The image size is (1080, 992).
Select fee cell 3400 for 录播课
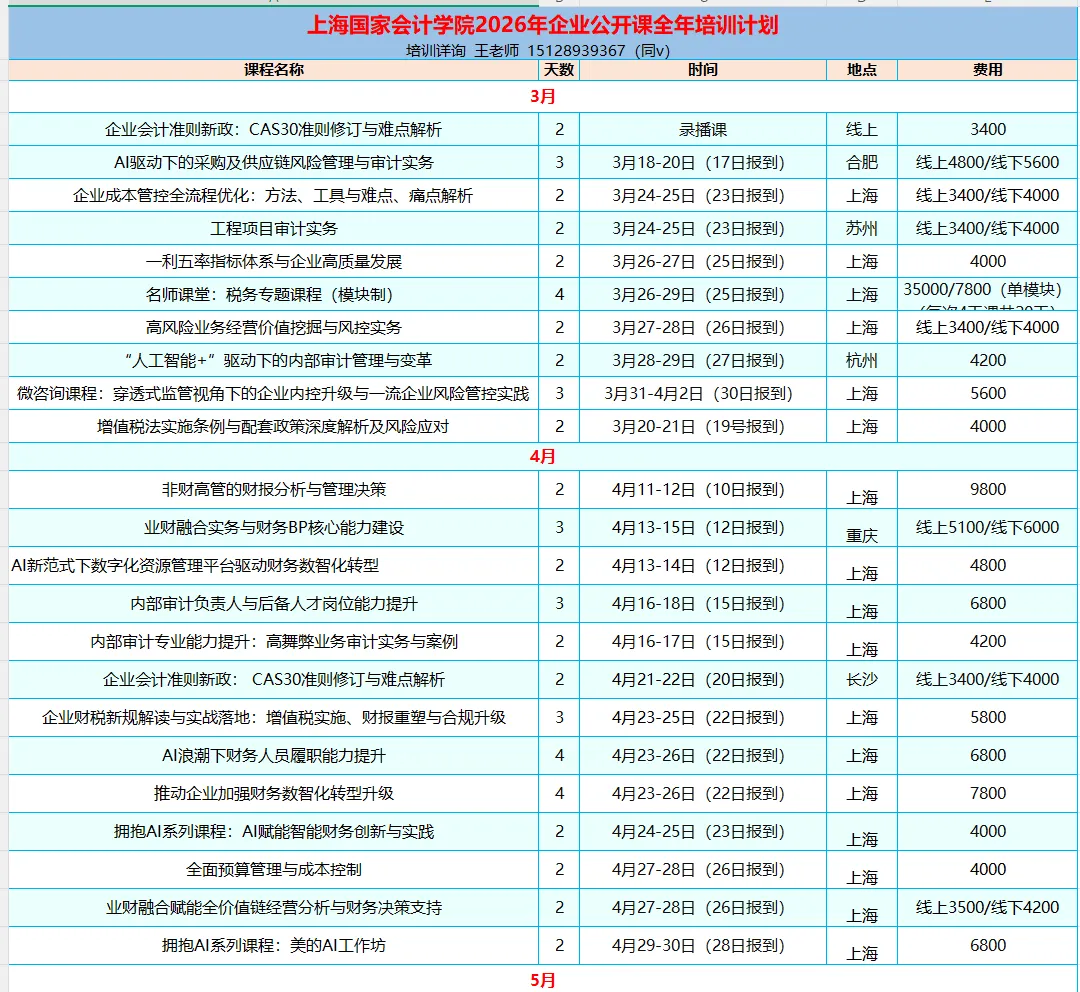point(988,130)
